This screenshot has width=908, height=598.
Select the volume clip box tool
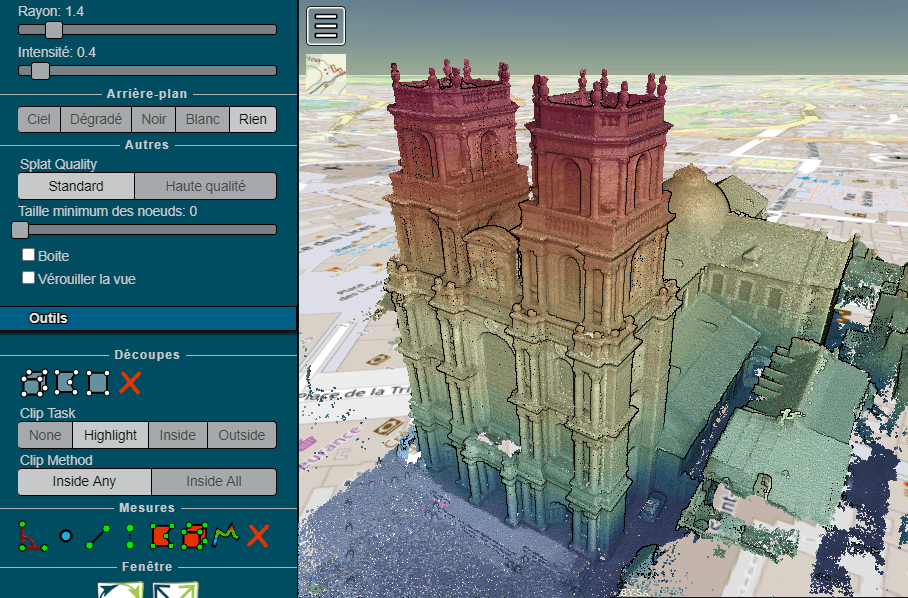point(33,382)
